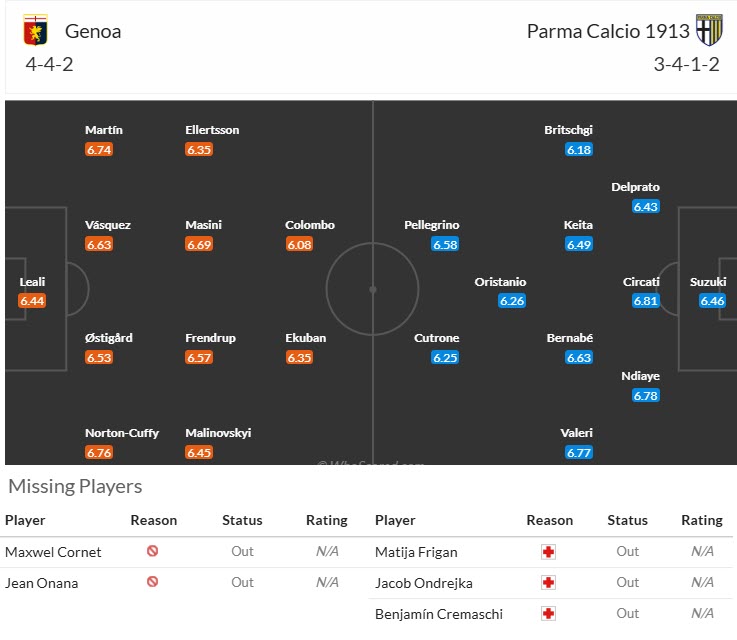Click the Genoa club crest icon
This screenshot has width=737, height=640.
pos(35,32)
